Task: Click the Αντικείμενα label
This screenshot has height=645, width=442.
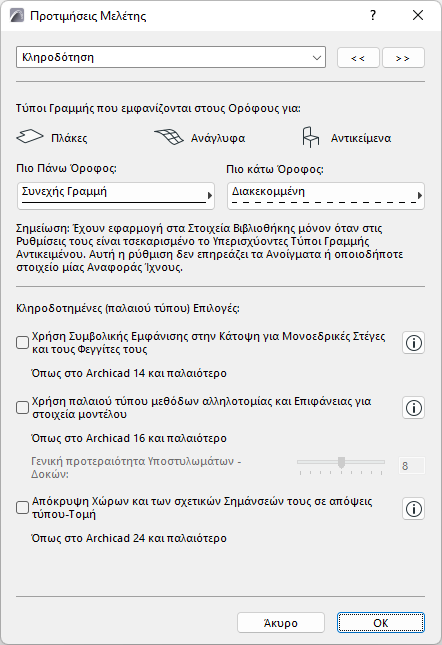Action: [361, 138]
